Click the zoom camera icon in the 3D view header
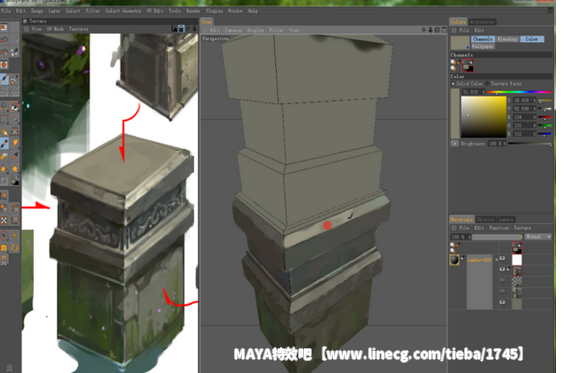 point(430,30)
